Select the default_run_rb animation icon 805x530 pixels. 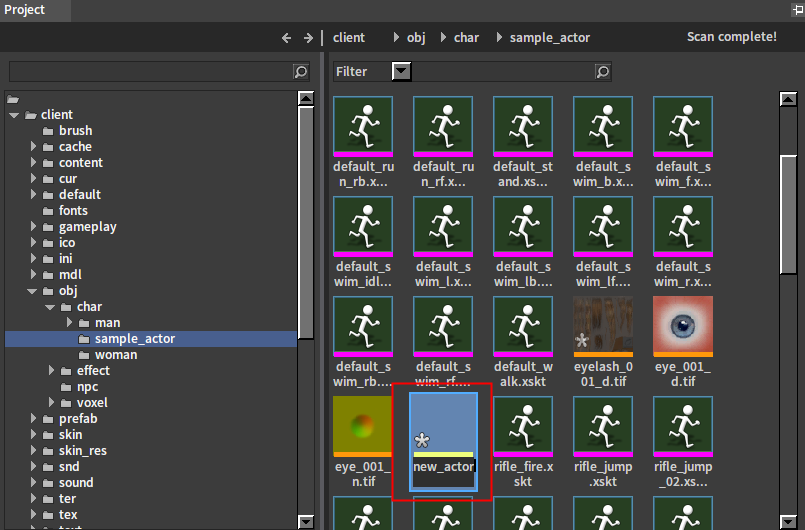pyautogui.click(x=363, y=126)
